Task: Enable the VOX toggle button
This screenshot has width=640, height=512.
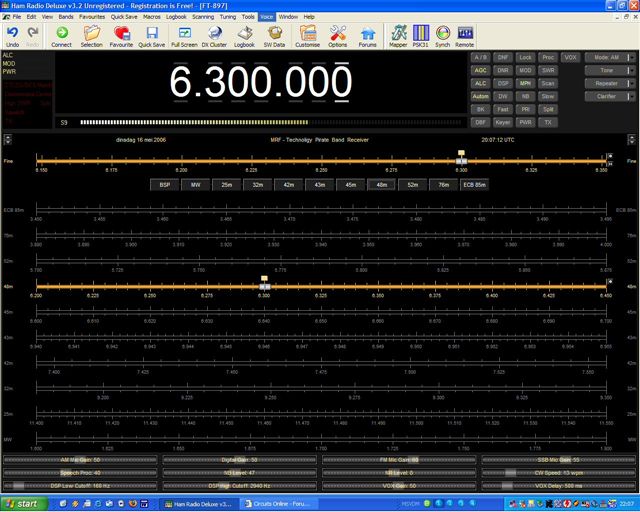Action: (x=570, y=58)
